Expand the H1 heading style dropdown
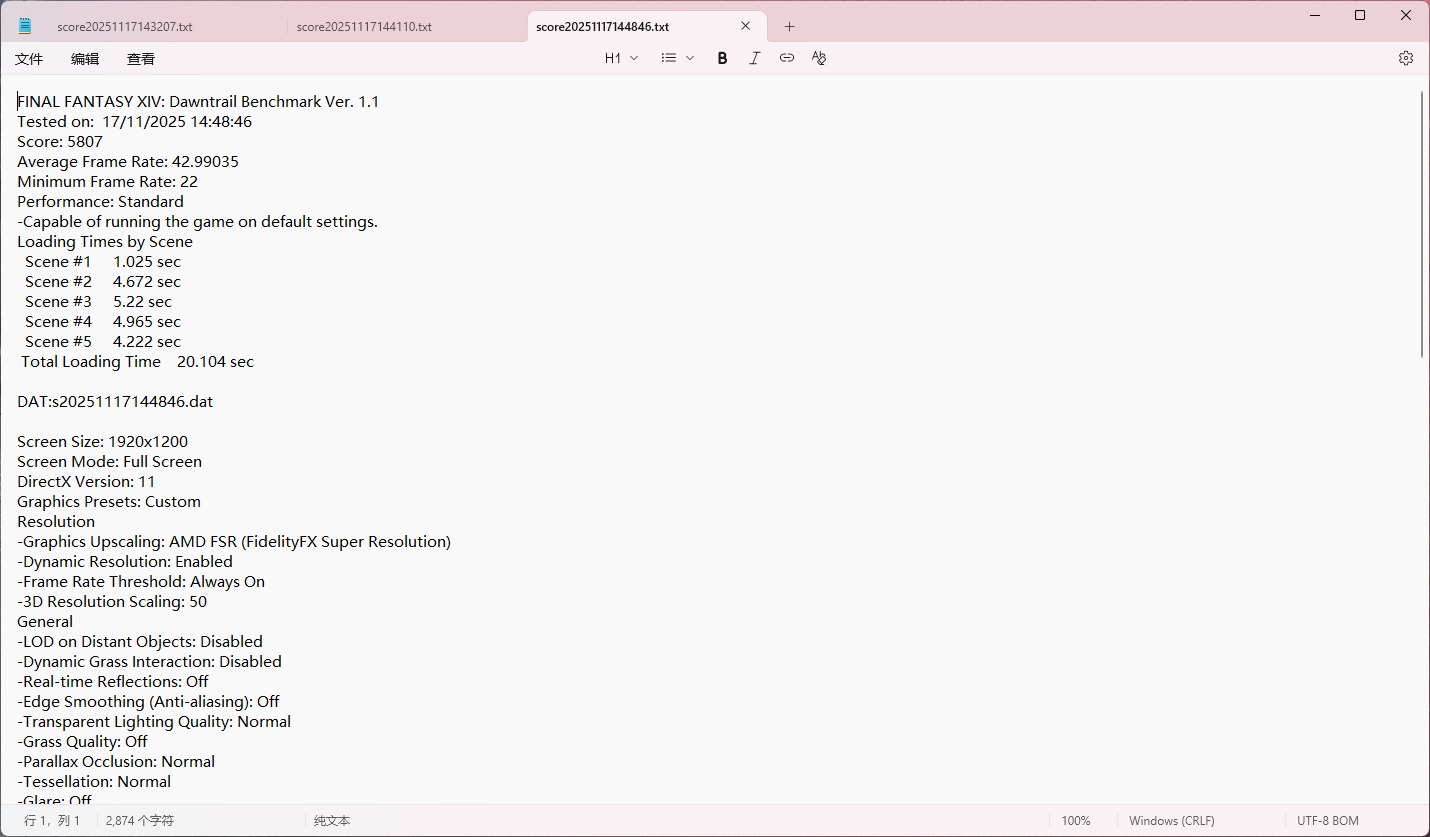 pos(621,58)
